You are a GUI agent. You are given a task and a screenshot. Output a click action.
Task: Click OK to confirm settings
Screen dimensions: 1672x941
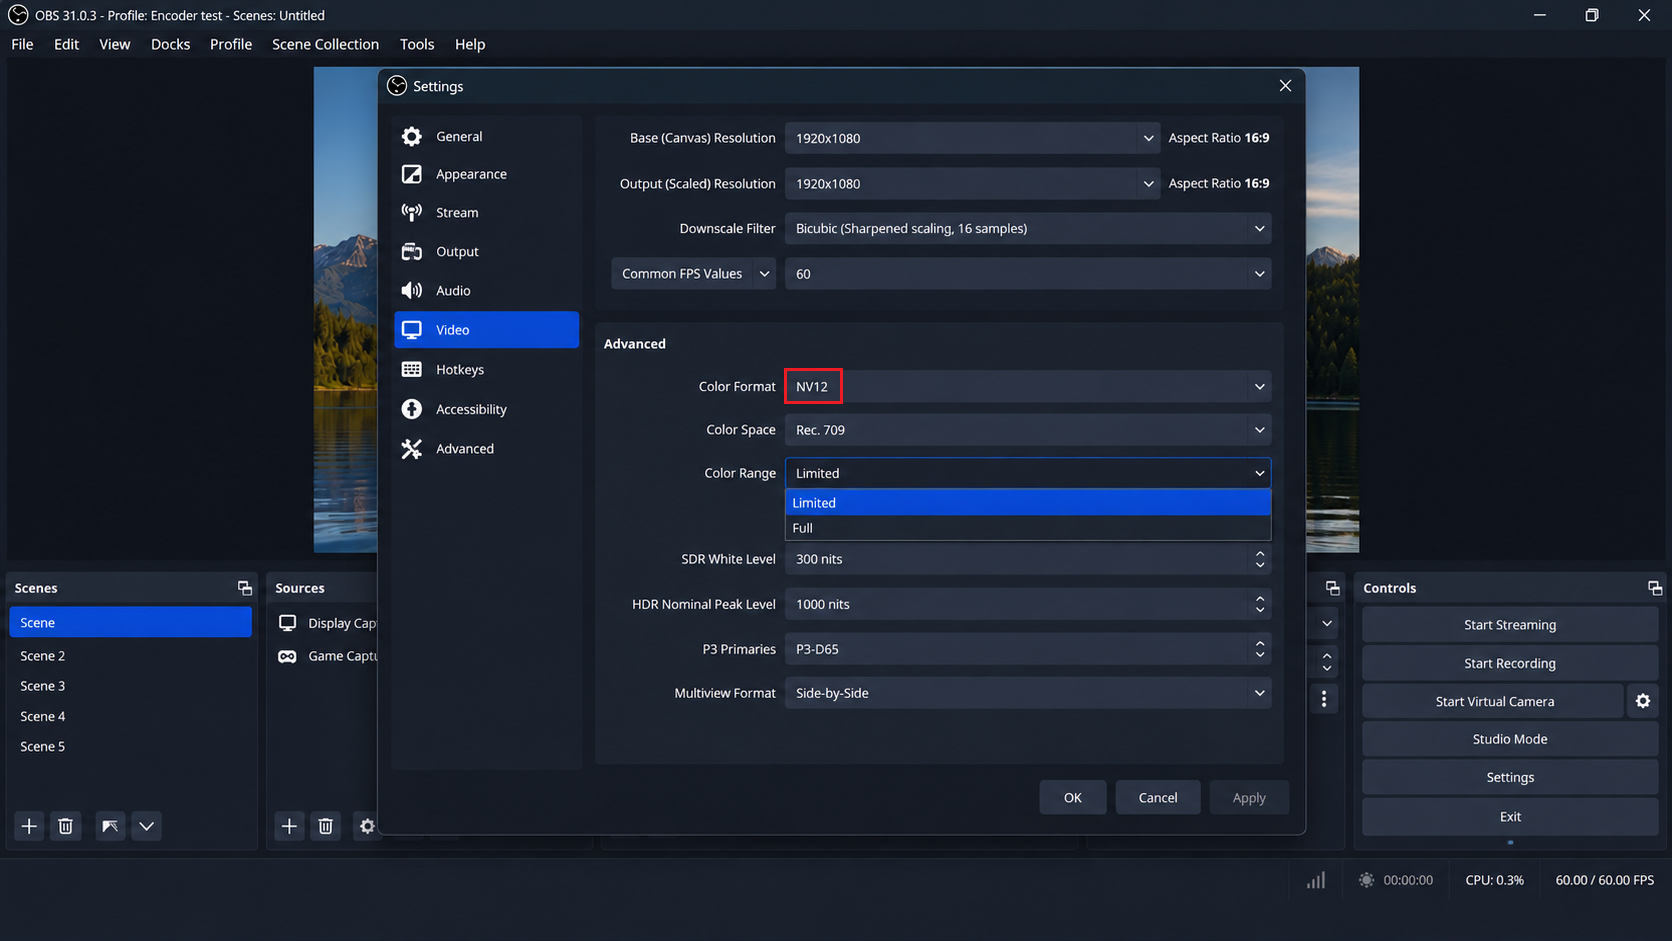click(x=1073, y=798)
